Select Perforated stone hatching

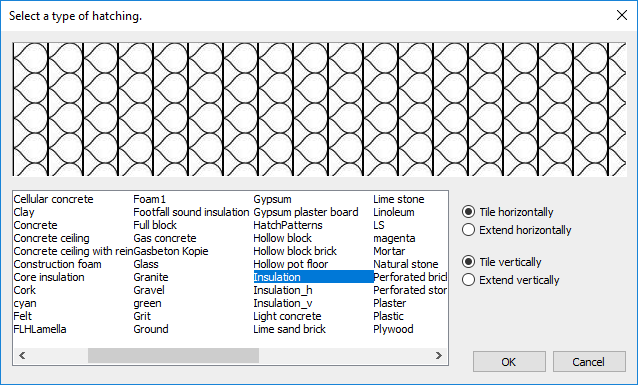coord(410,291)
